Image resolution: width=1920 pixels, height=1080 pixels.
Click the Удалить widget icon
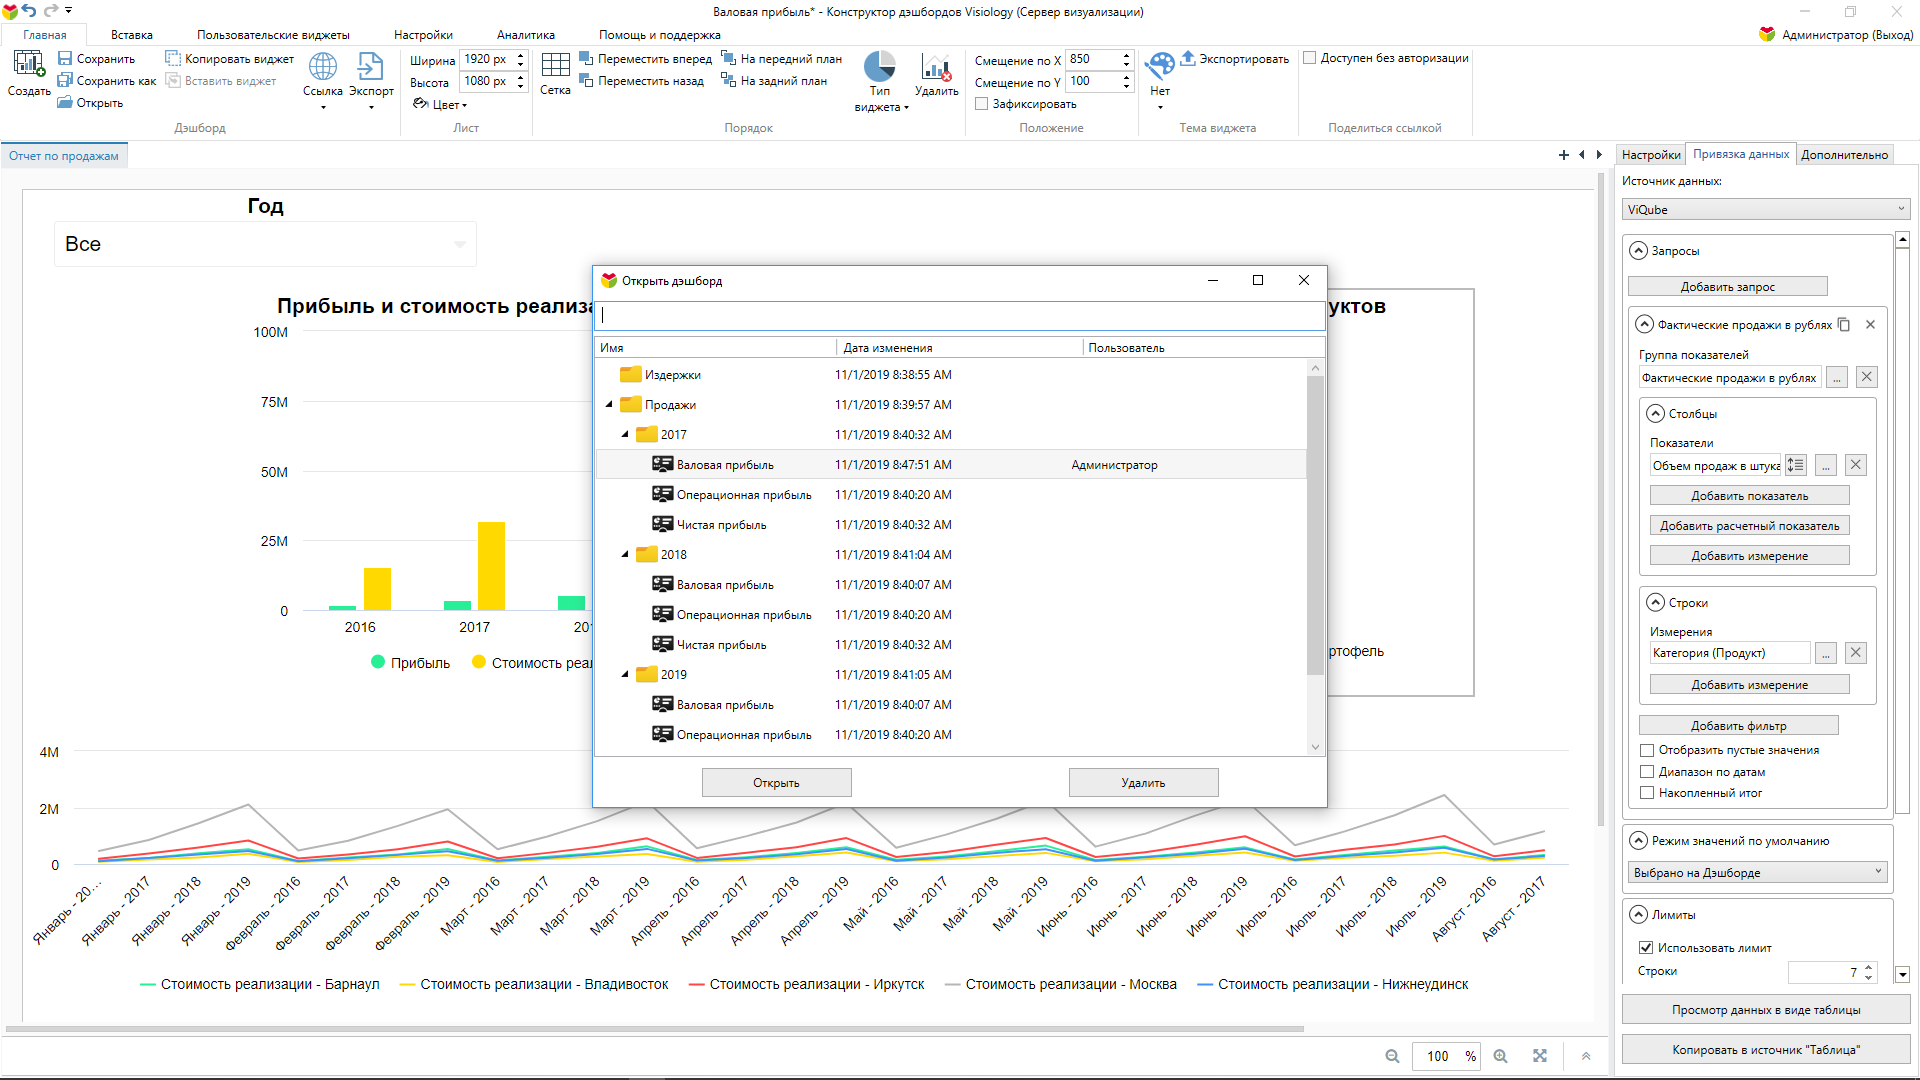936,67
